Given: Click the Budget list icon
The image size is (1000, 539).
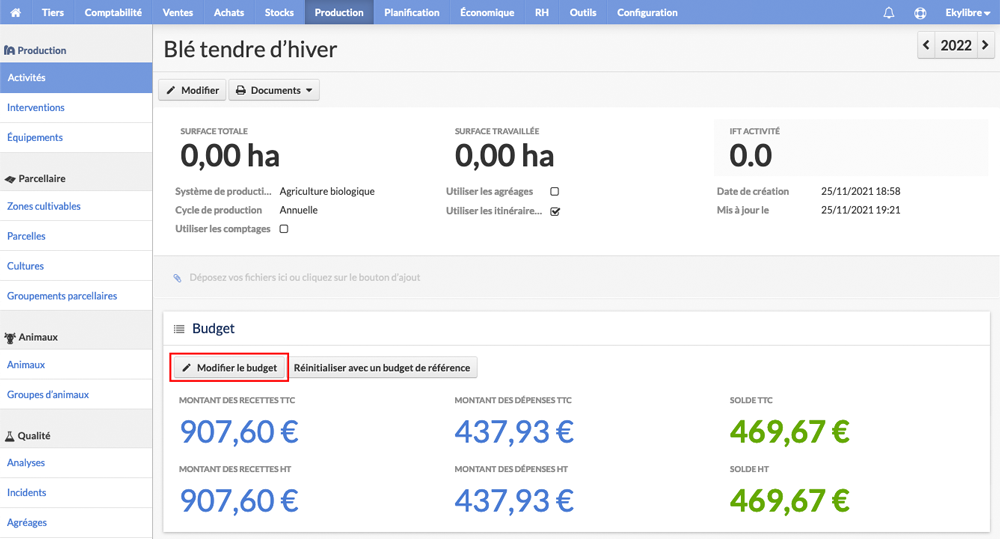Looking at the screenshot, I should pos(179,329).
